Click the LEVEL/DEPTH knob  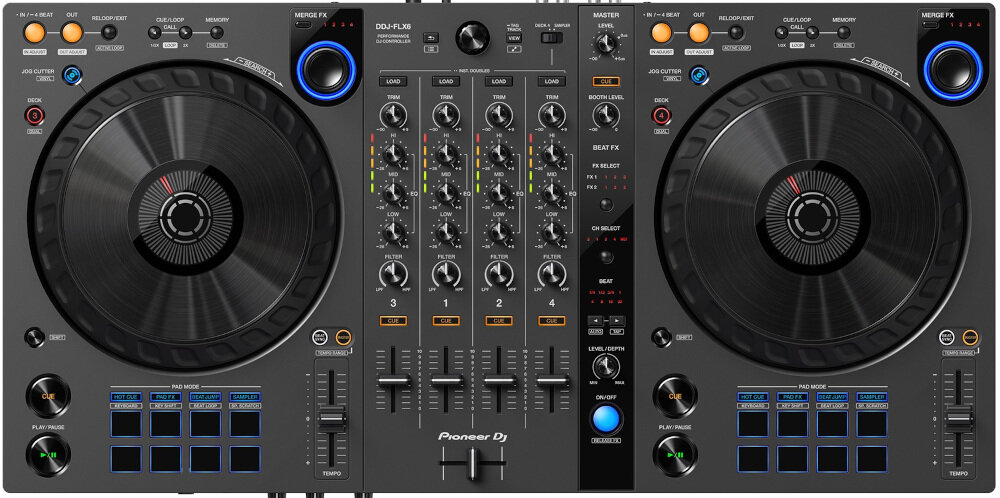[x=606, y=368]
